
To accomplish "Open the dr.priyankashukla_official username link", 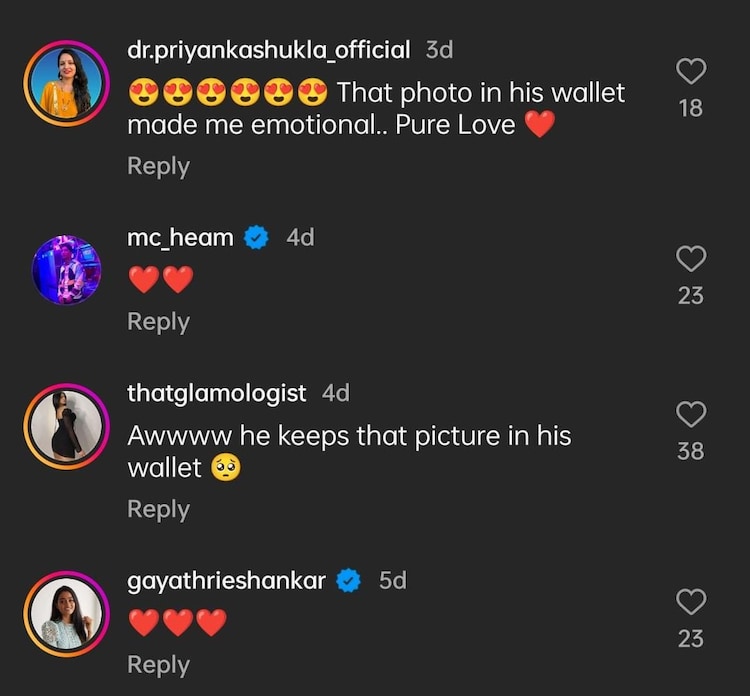I will (x=268, y=49).
